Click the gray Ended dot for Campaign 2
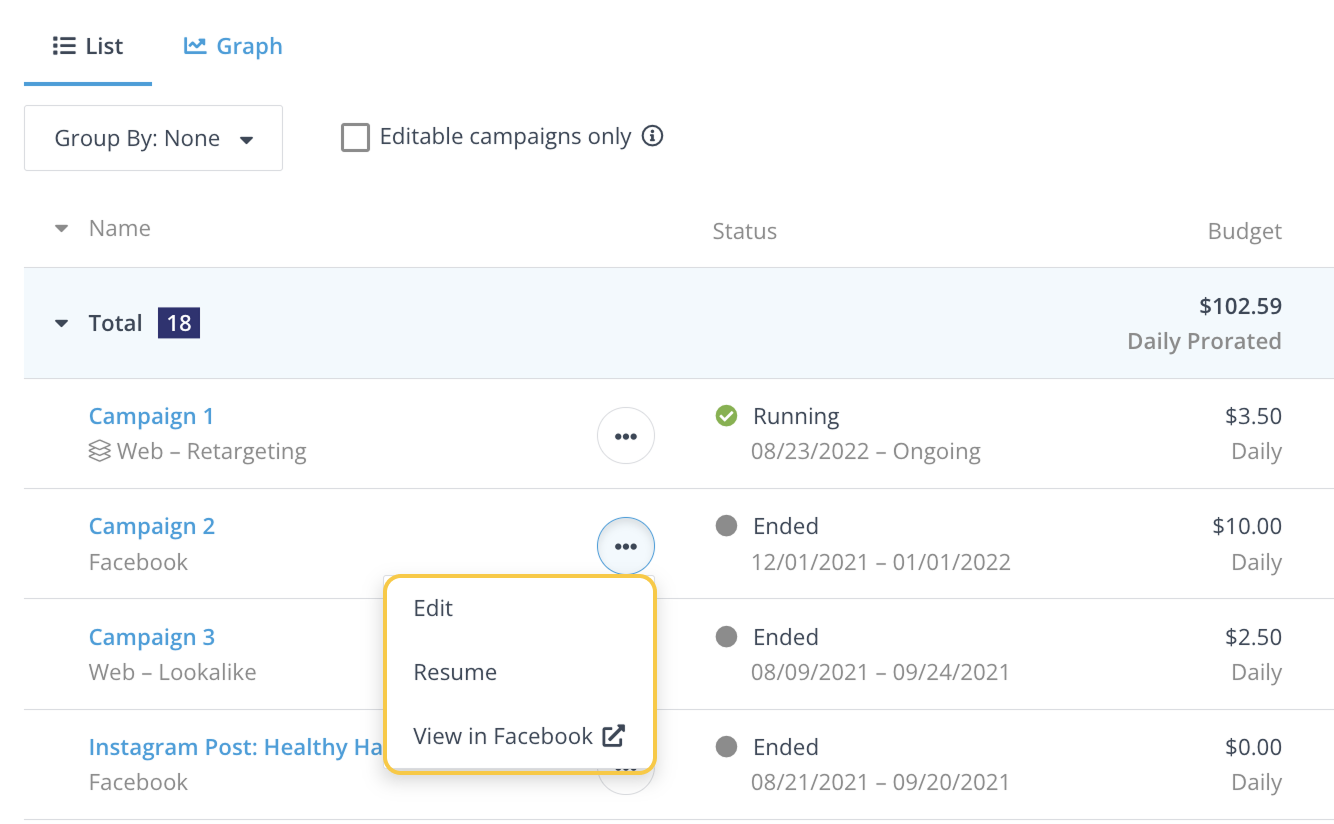The width and height of the screenshot is (1334, 824). (727, 526)
